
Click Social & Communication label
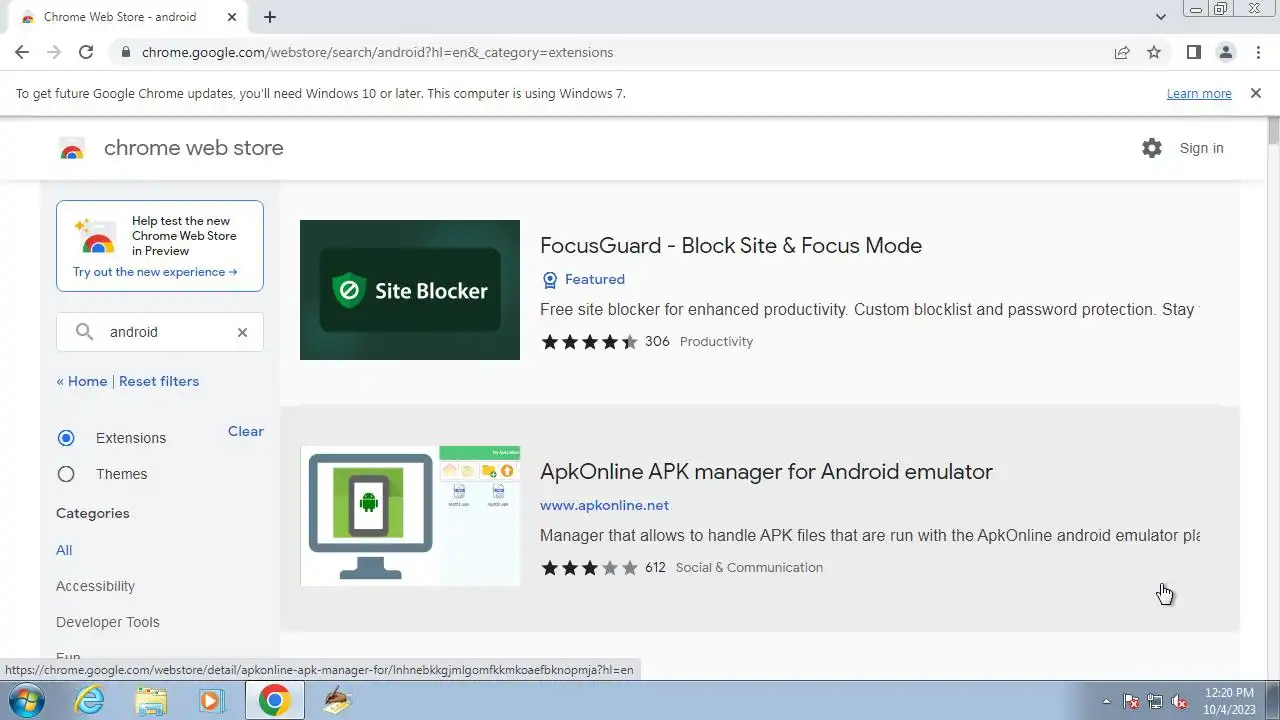pyautogui.click(x=749, y=568)
